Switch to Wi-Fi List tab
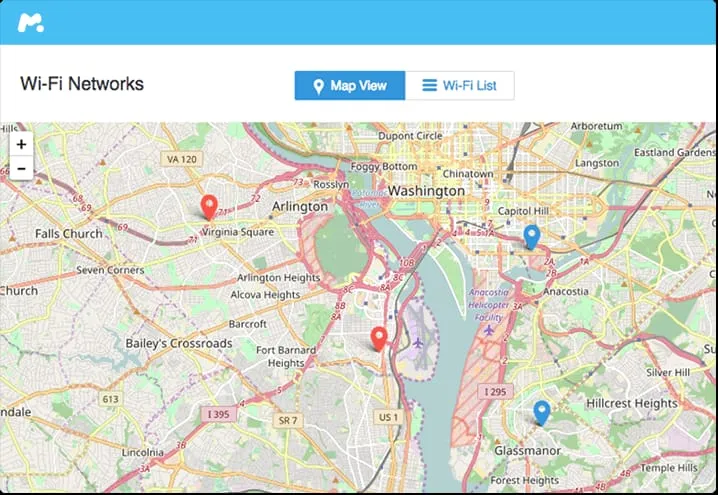Viewport: 718px width, 495px height. (460, 86)
